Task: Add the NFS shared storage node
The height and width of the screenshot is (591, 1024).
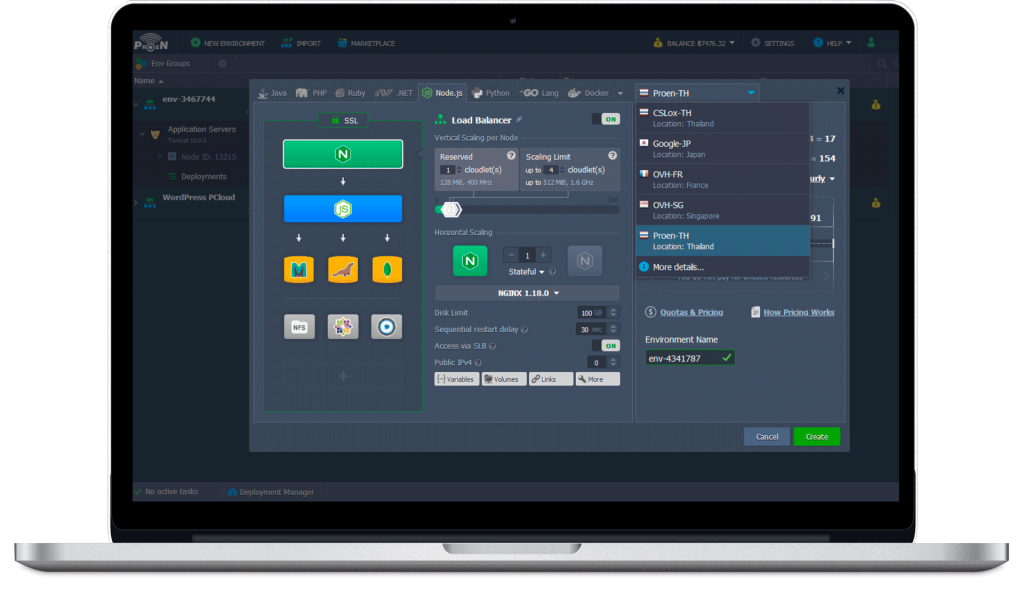Action: point(299,327)
